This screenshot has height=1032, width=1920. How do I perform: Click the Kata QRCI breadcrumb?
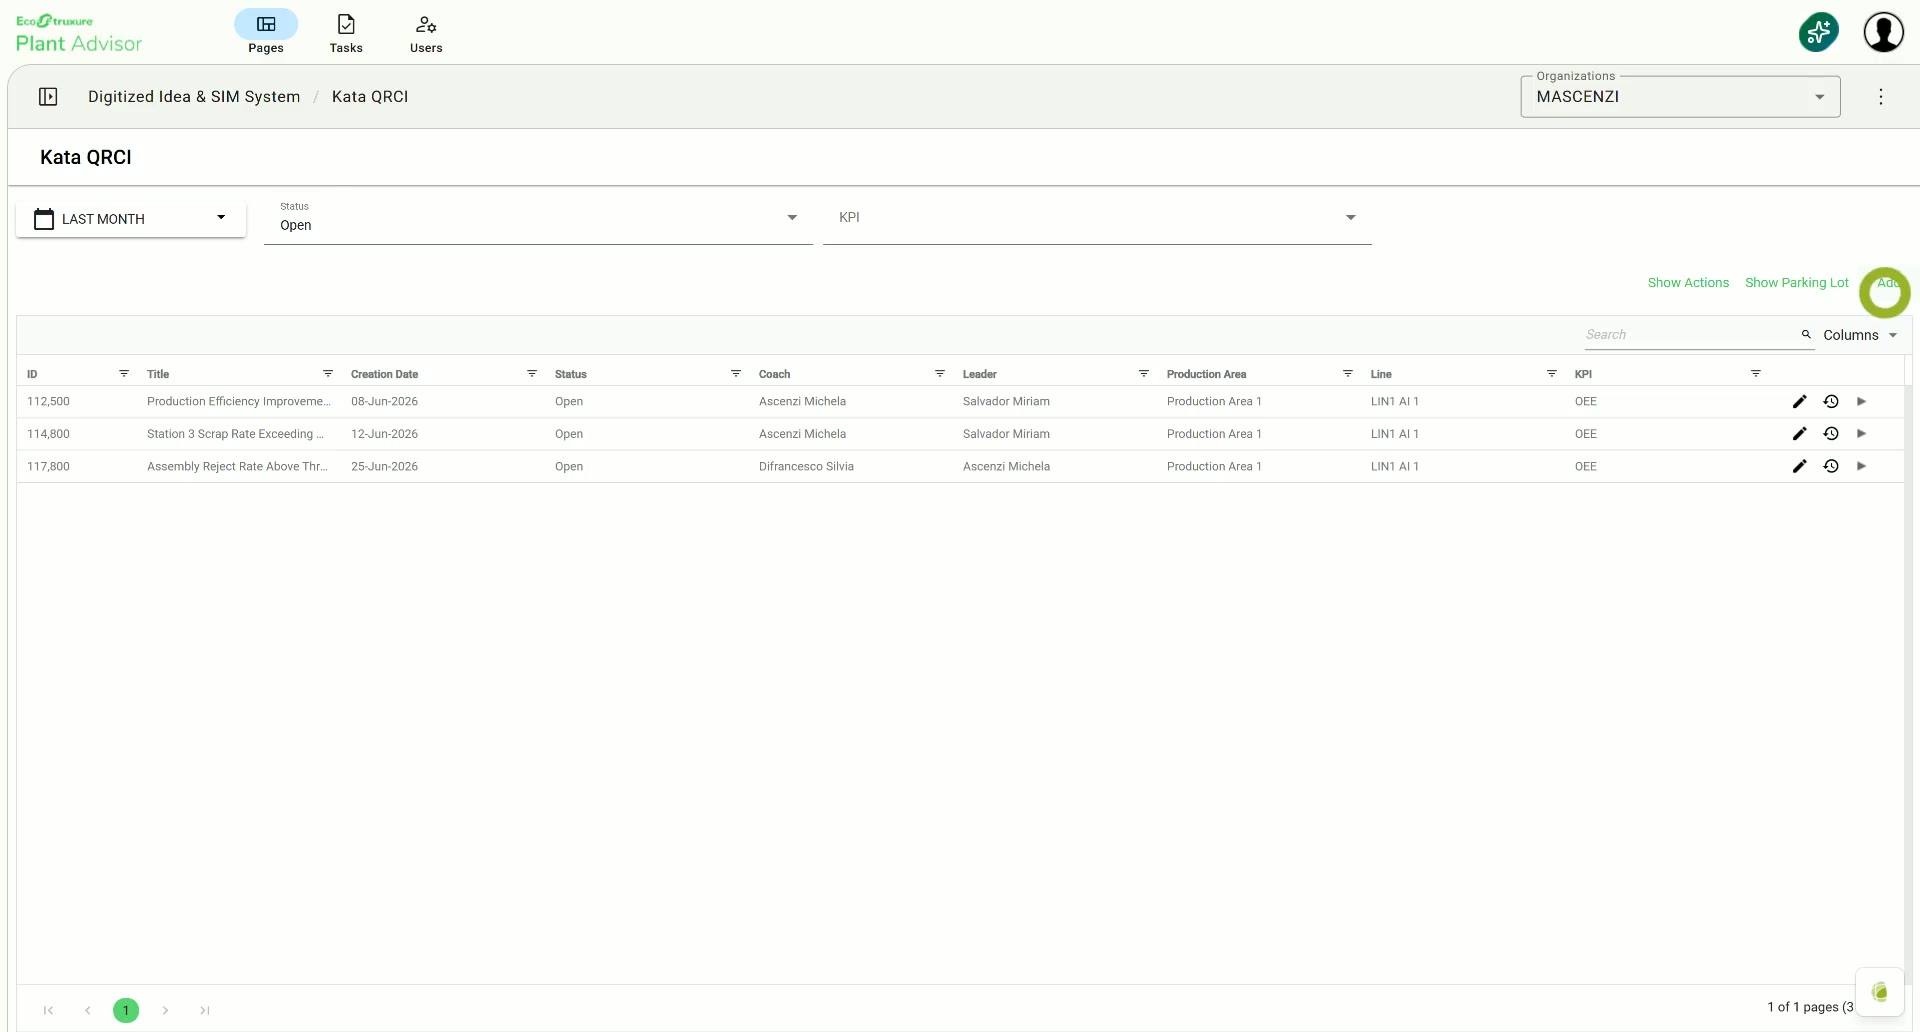(x=370, y=97)
